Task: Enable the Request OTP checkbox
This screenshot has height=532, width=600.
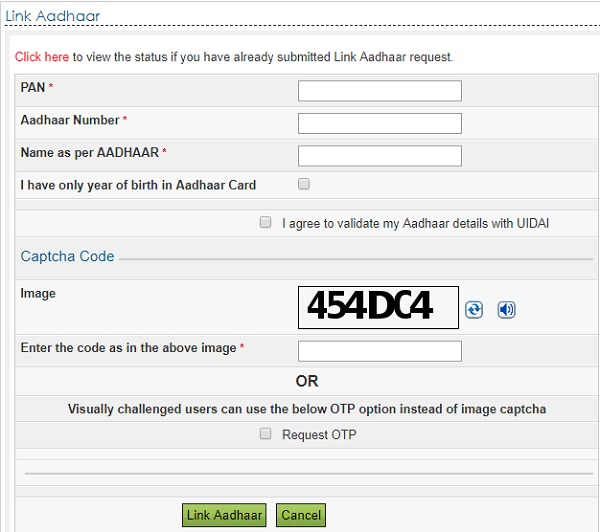Action: pyautogui.click(x=266, y=434)
